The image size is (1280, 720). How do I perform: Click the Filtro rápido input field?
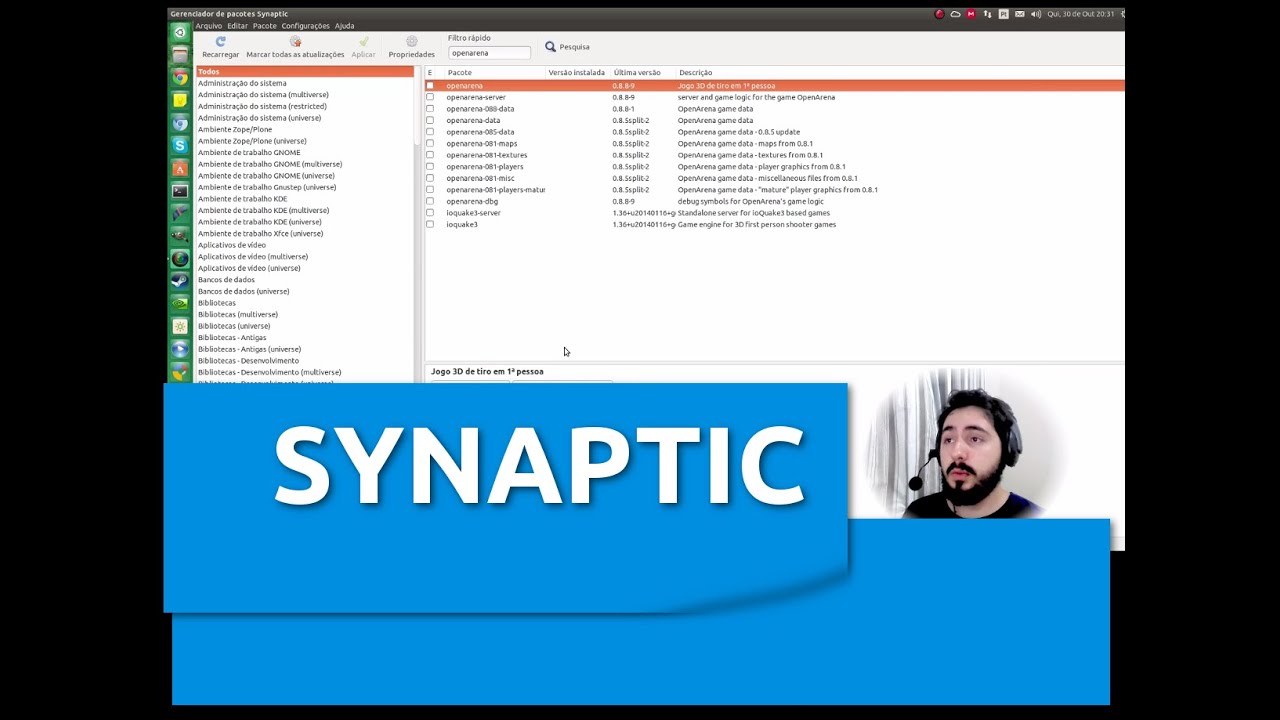pos(489,53)
